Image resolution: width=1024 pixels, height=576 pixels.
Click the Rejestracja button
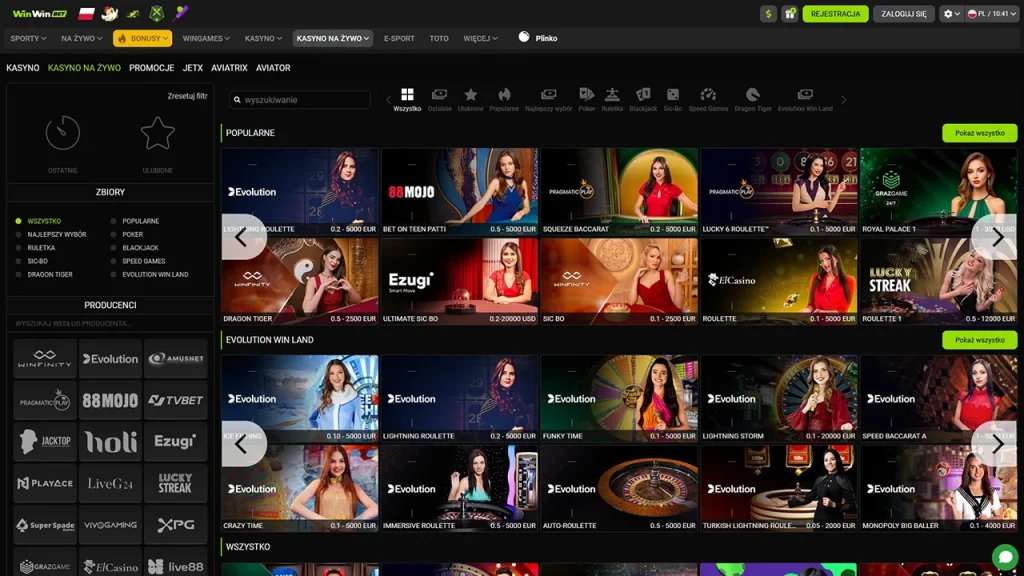835,14
